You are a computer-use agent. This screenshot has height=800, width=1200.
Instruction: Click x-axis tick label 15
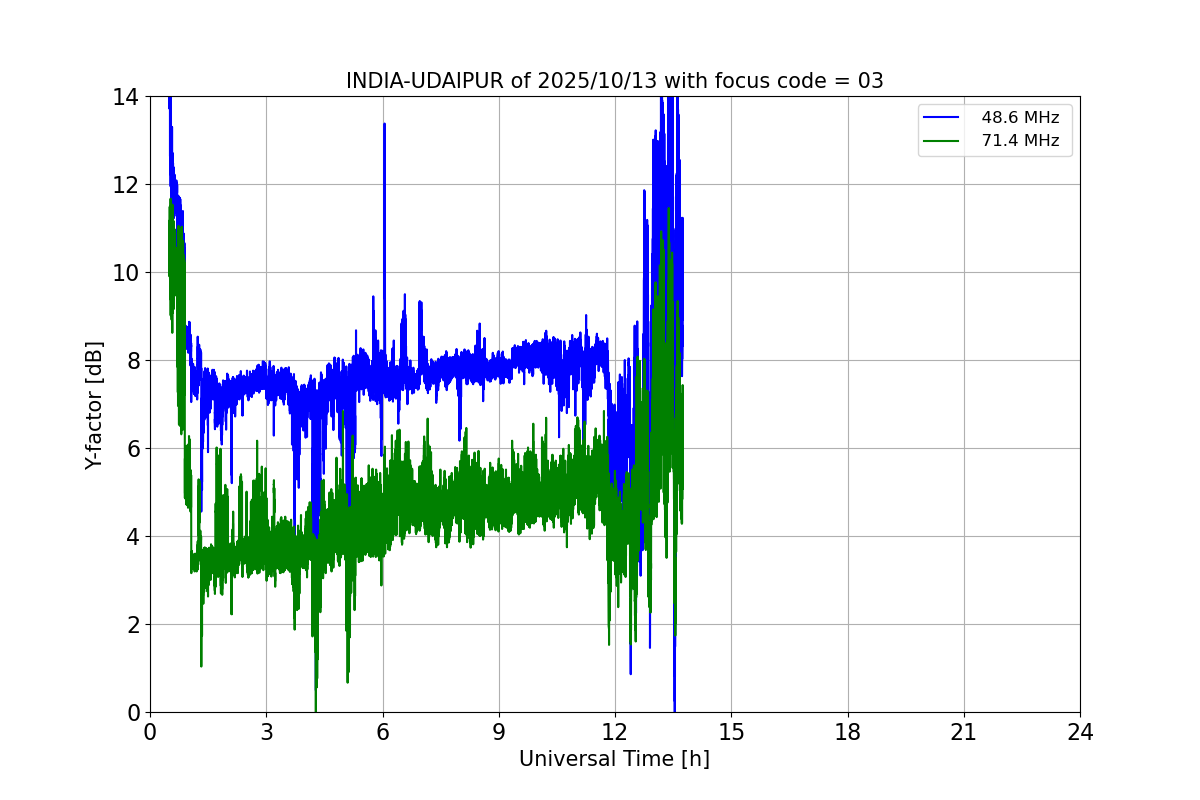(731, 732)
